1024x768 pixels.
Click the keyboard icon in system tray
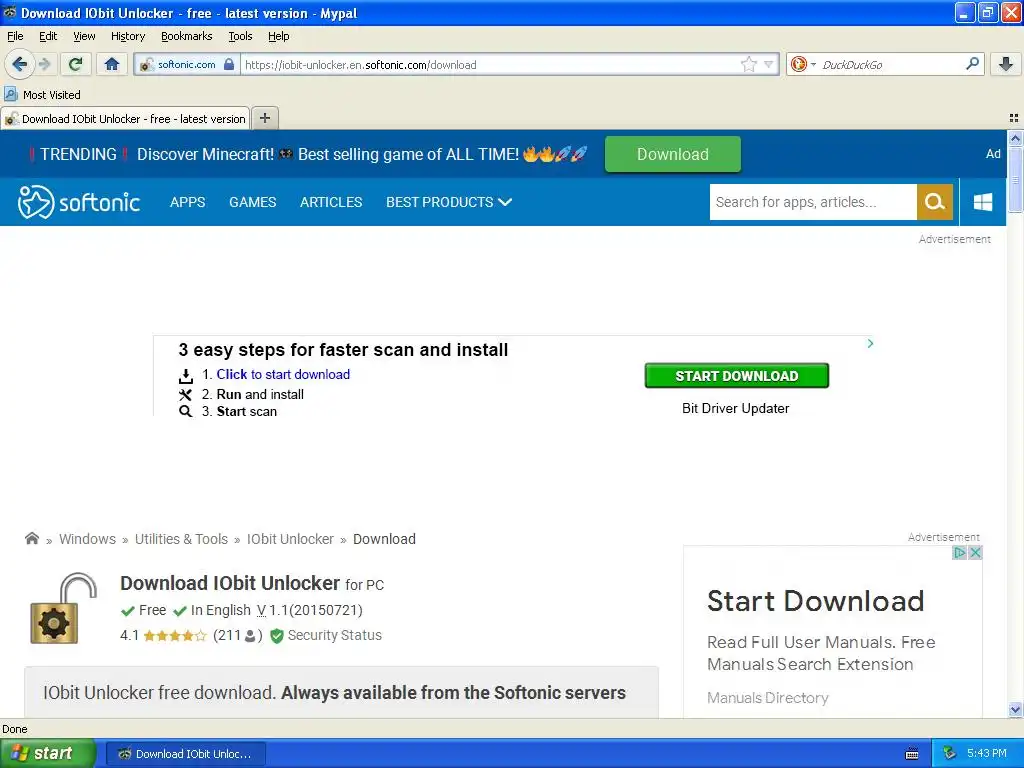tap(912, 754)
